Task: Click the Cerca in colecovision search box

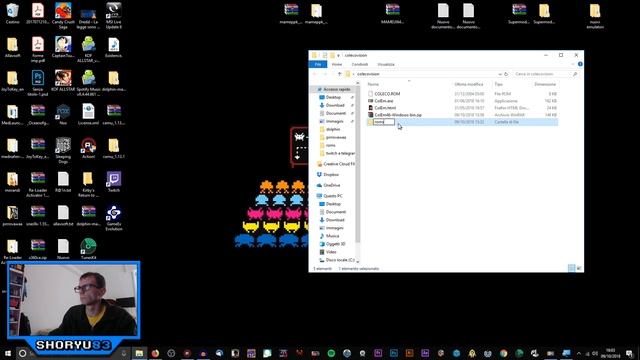Action: pos(545,74)
